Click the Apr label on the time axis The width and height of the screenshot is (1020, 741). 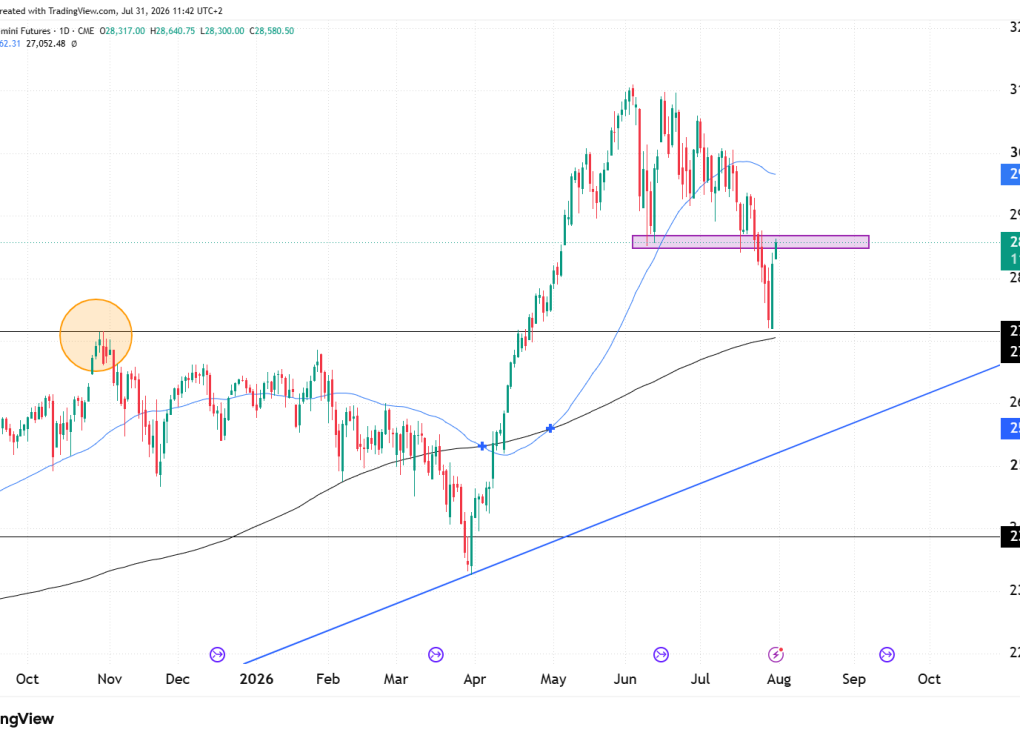coord(474,679)
